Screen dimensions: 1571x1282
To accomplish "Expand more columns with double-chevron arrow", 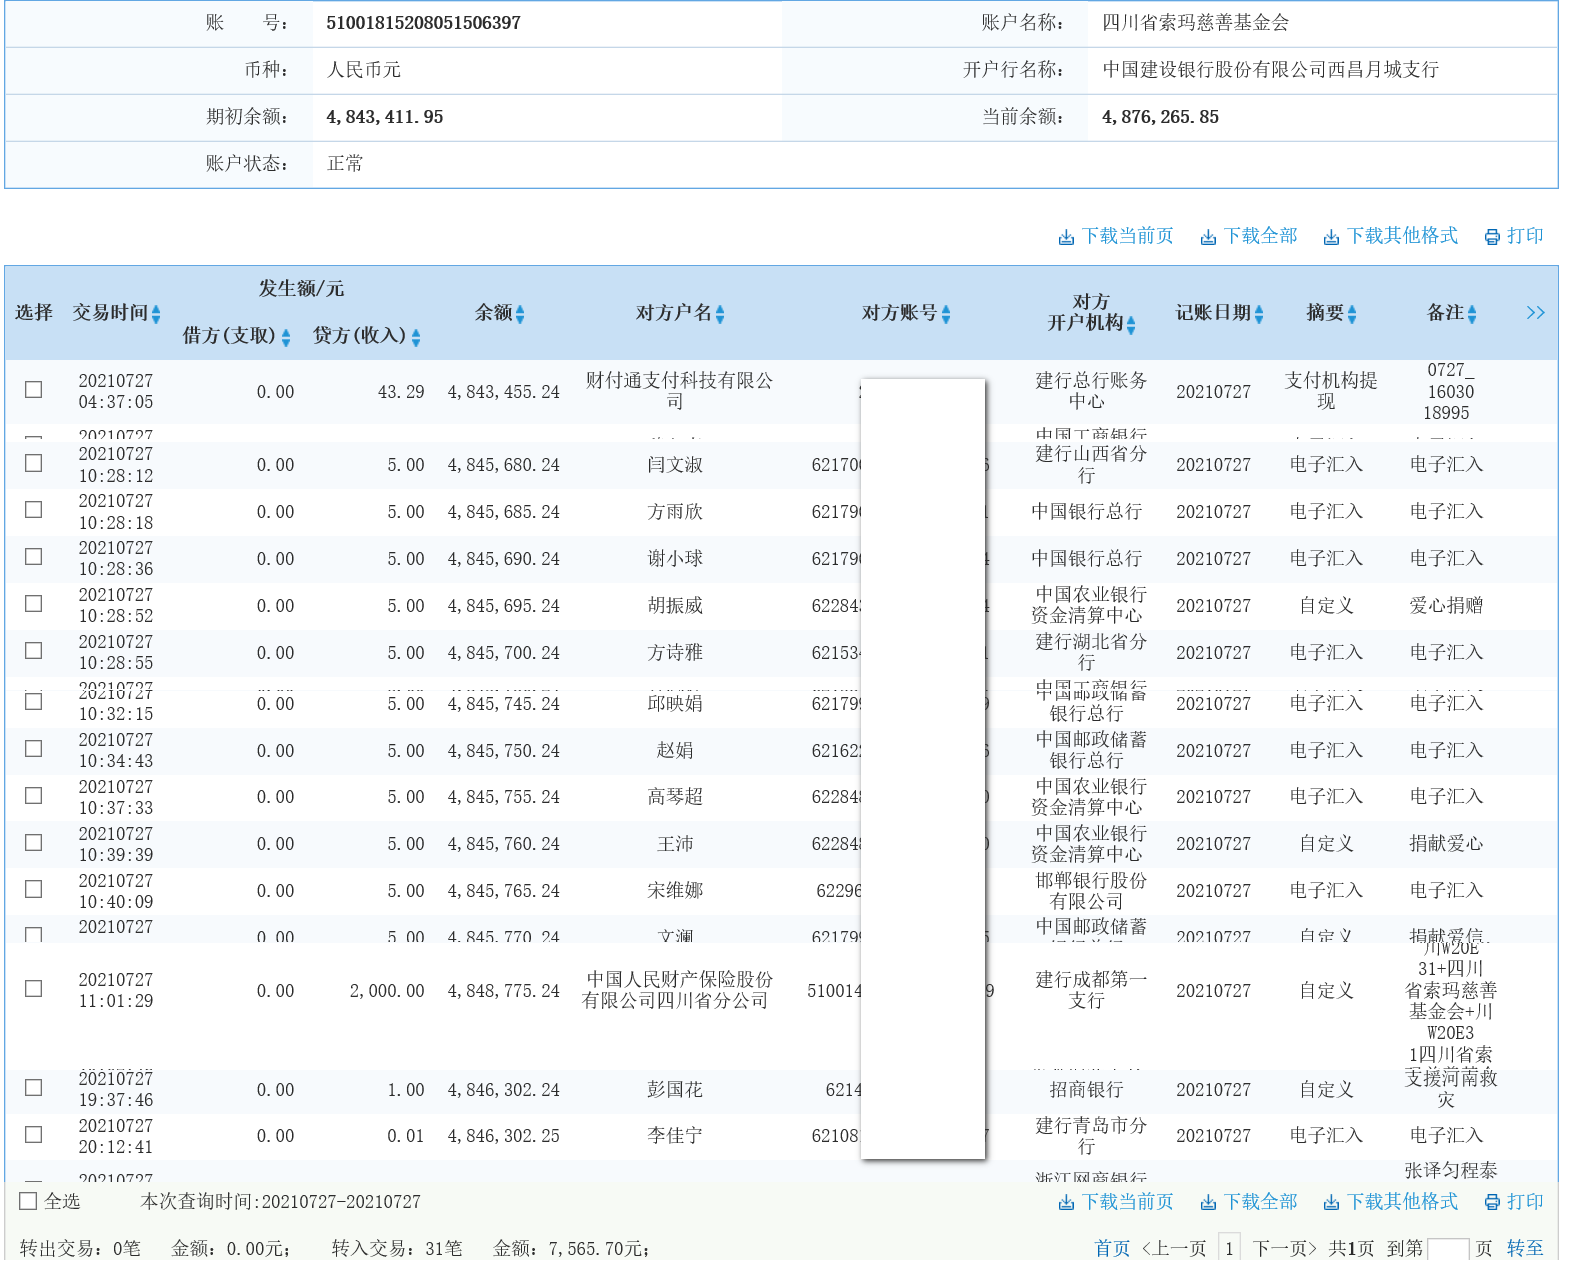I will click(x=1536, y=313).
